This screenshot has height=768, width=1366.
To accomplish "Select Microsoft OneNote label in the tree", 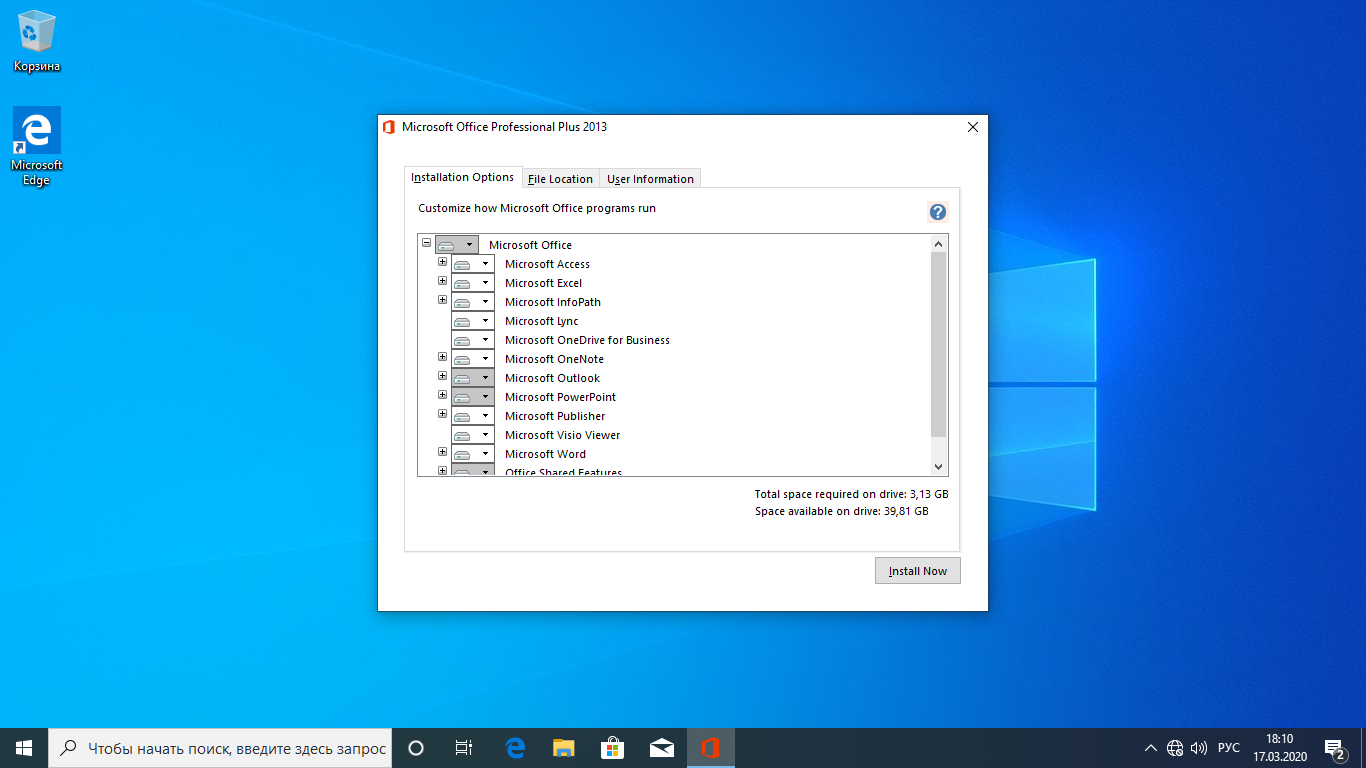I will coord(554,359).
